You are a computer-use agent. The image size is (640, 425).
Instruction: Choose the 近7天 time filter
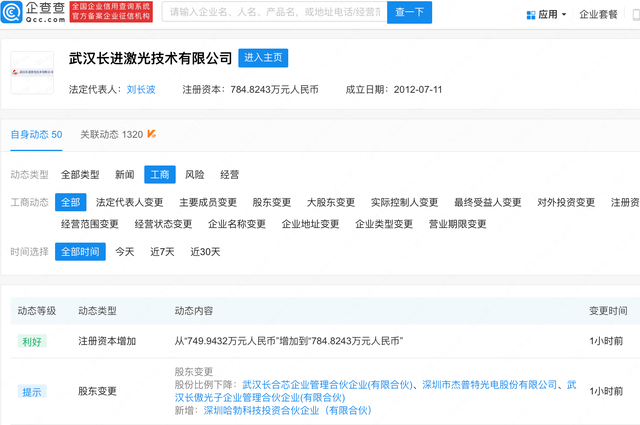163,251
